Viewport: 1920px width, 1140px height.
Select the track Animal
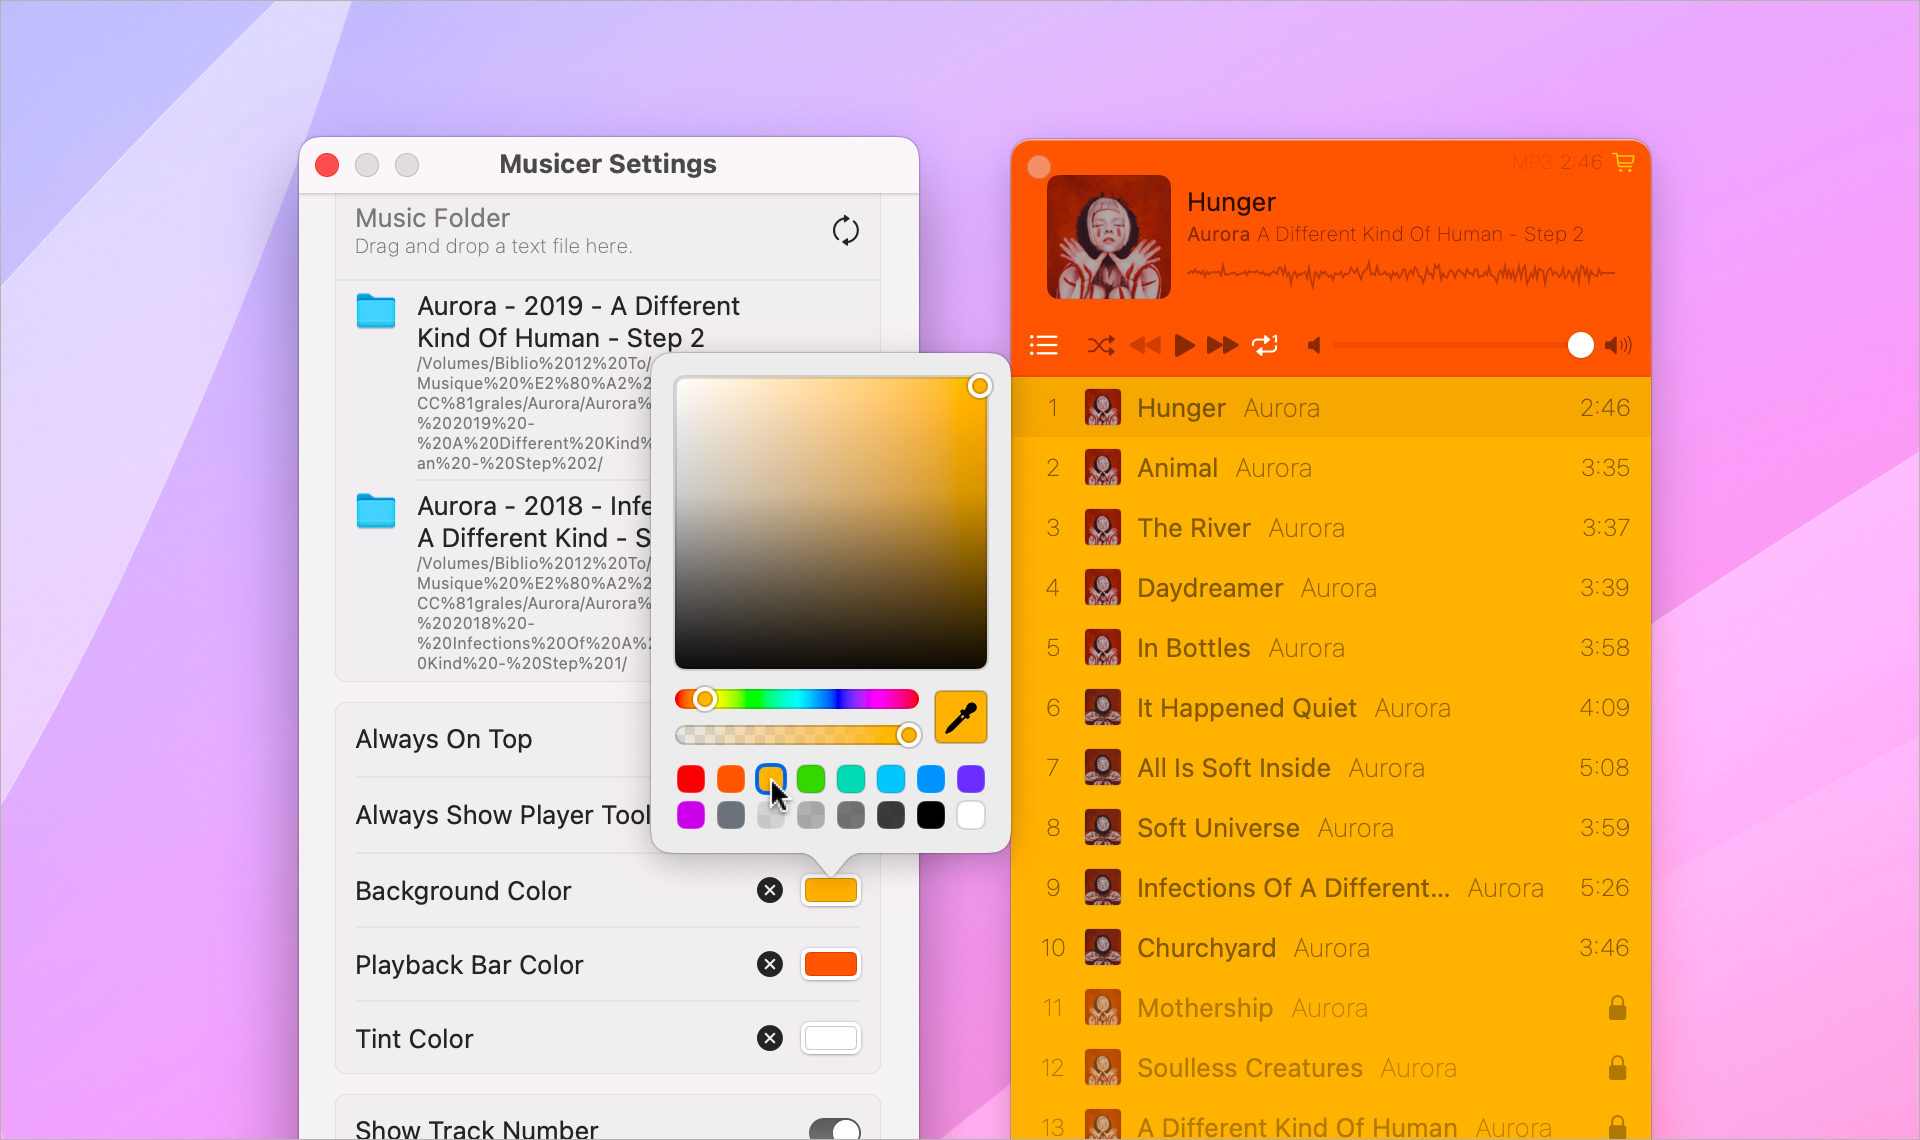1331,467
